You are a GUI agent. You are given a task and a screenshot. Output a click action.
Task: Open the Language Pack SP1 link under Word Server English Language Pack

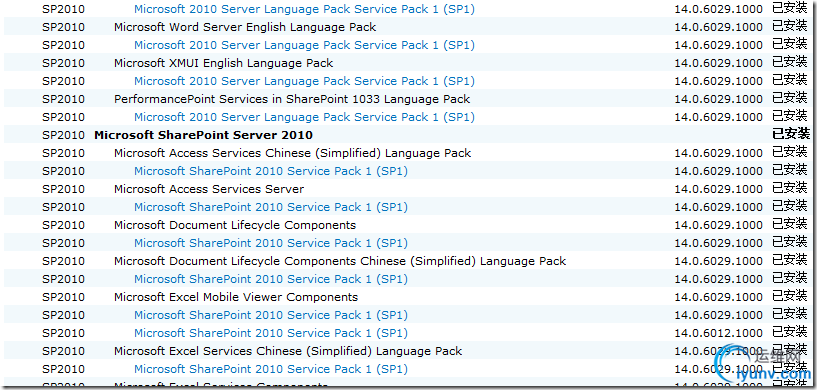tap(304, 45)
